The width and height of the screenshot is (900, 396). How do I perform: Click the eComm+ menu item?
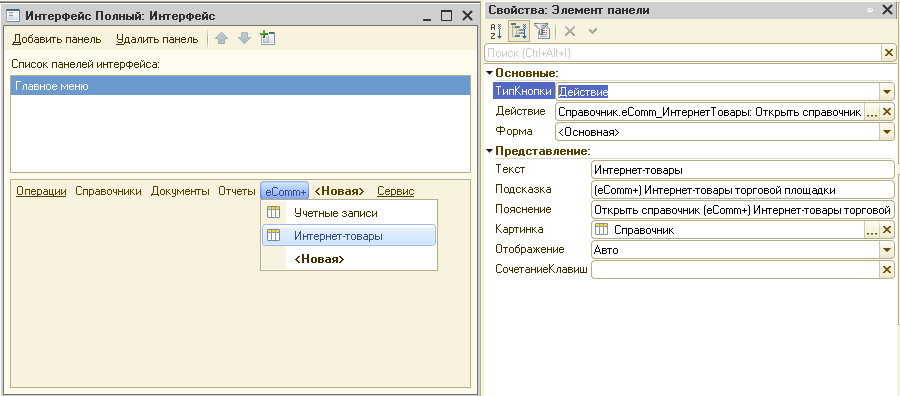[x=285, y=191]
